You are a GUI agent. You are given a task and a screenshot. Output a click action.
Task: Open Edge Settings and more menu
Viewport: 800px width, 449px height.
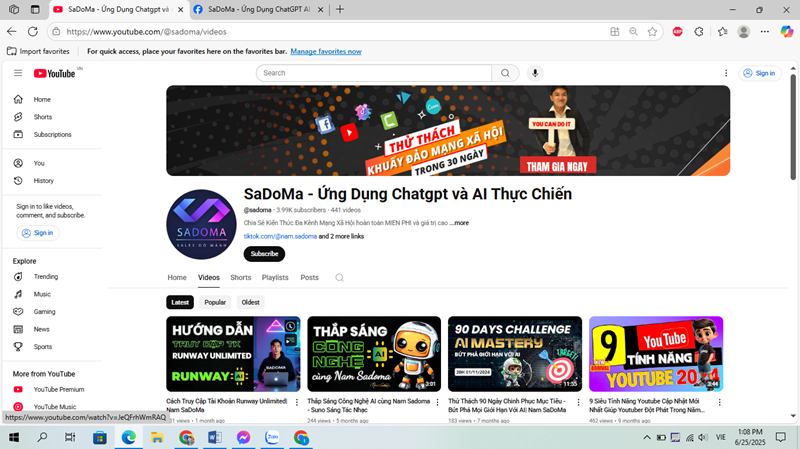[x=764, y=32]
